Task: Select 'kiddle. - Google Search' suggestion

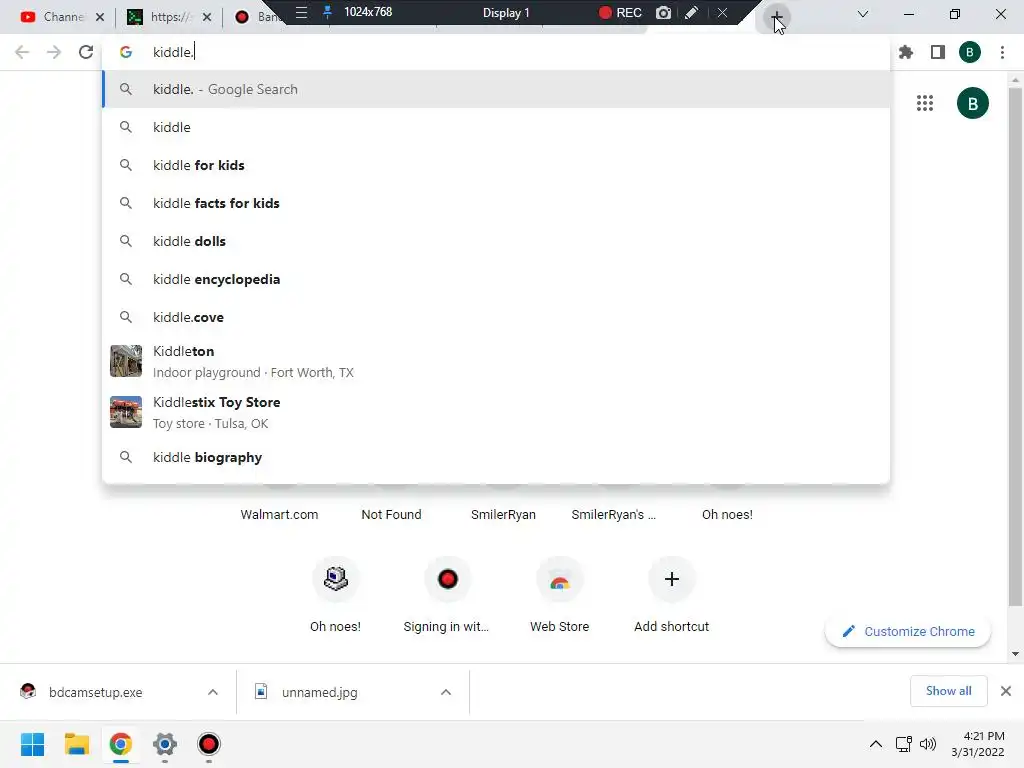Action: [x=496, y=89]
